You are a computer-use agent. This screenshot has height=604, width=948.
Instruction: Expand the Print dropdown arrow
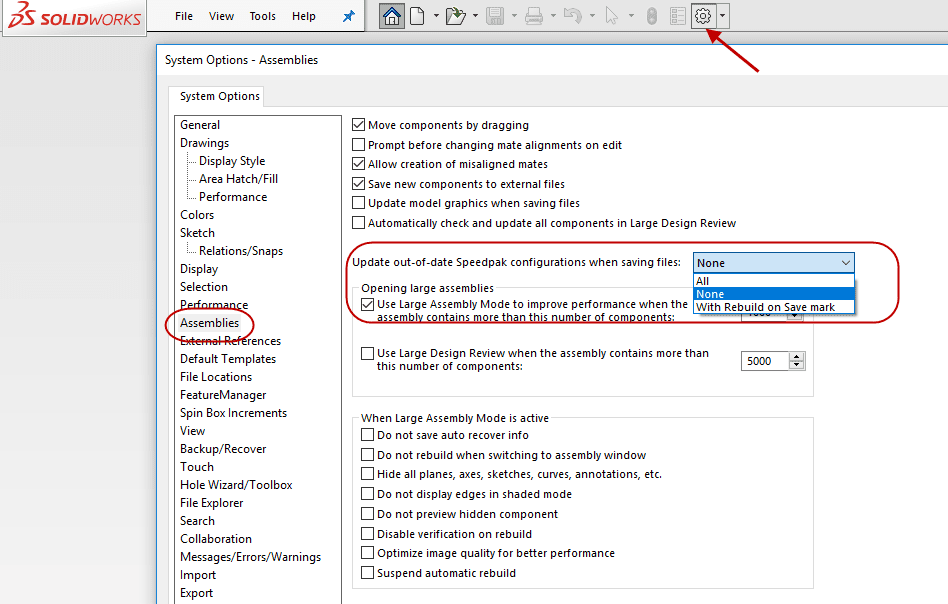553,16
